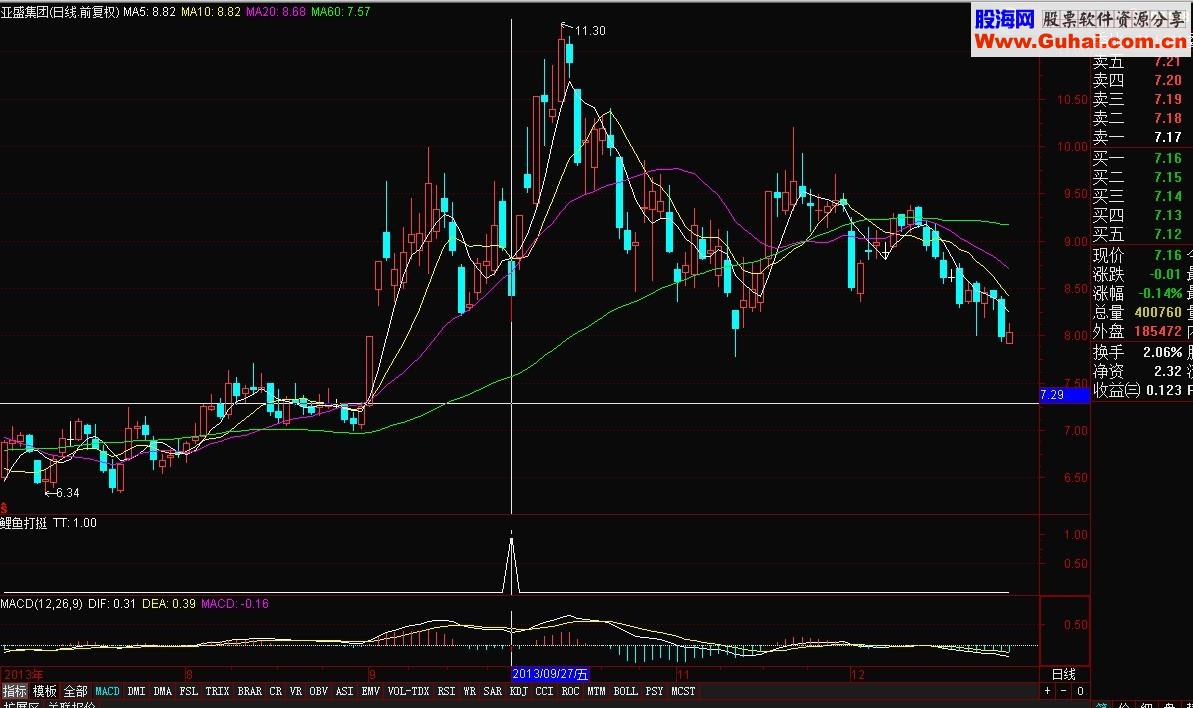Open the 指标 indicator tab

pyautogui.click(x=14, y=691)
